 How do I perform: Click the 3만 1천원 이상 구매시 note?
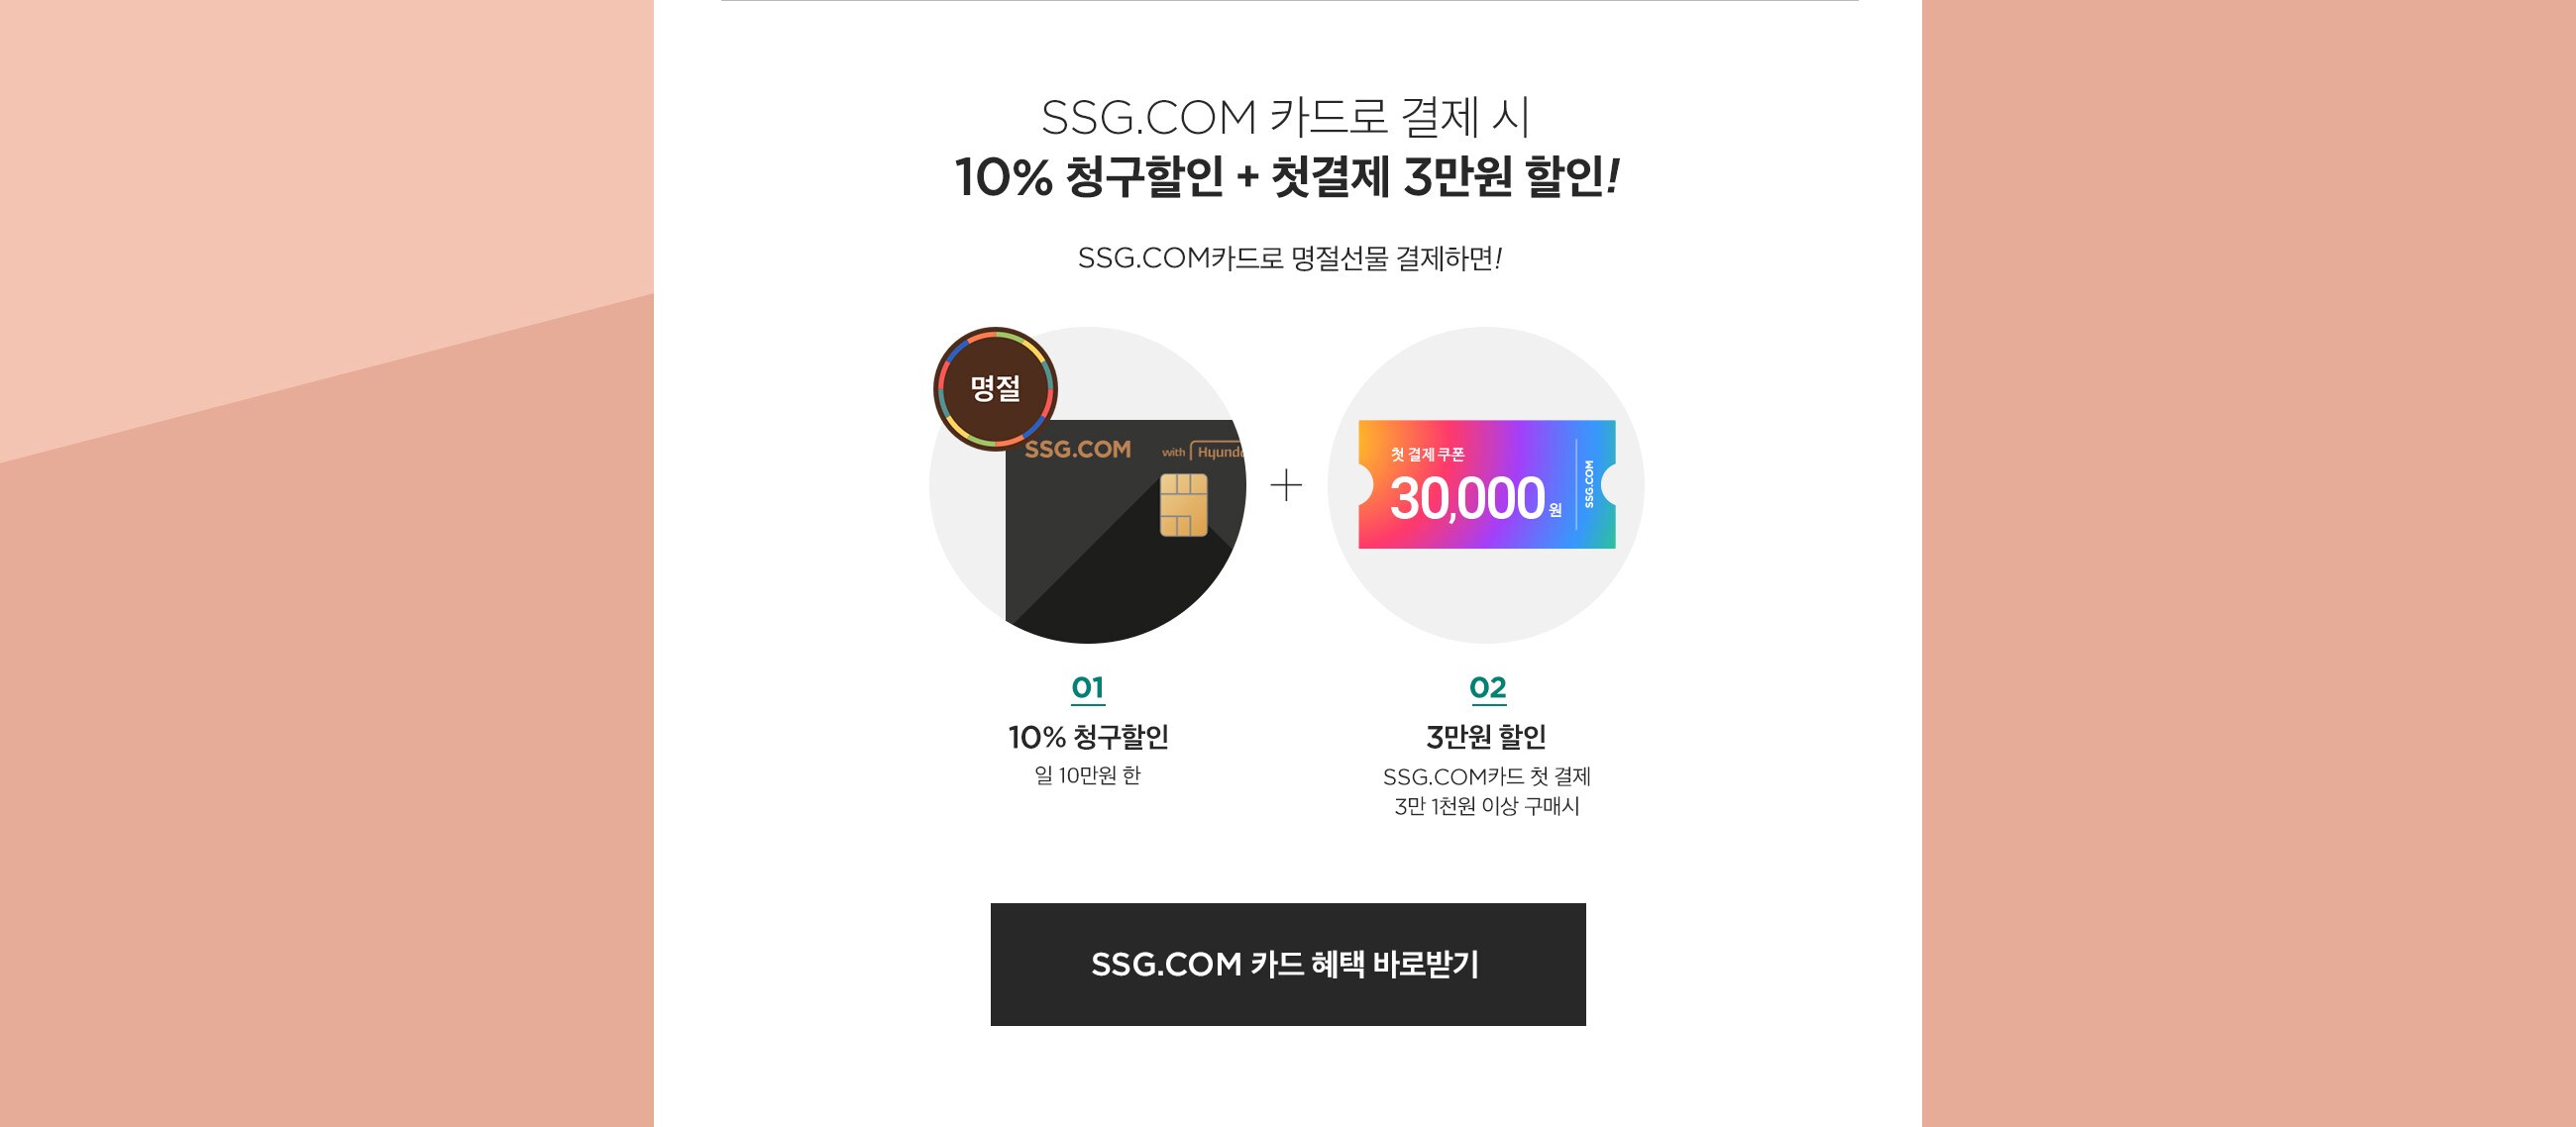pos(1487,806)
